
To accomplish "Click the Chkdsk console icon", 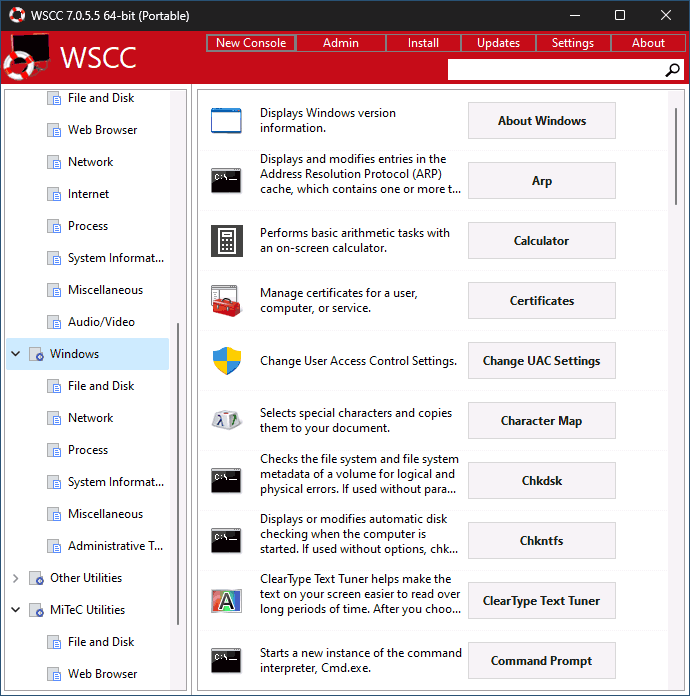I will coord(226,480).
